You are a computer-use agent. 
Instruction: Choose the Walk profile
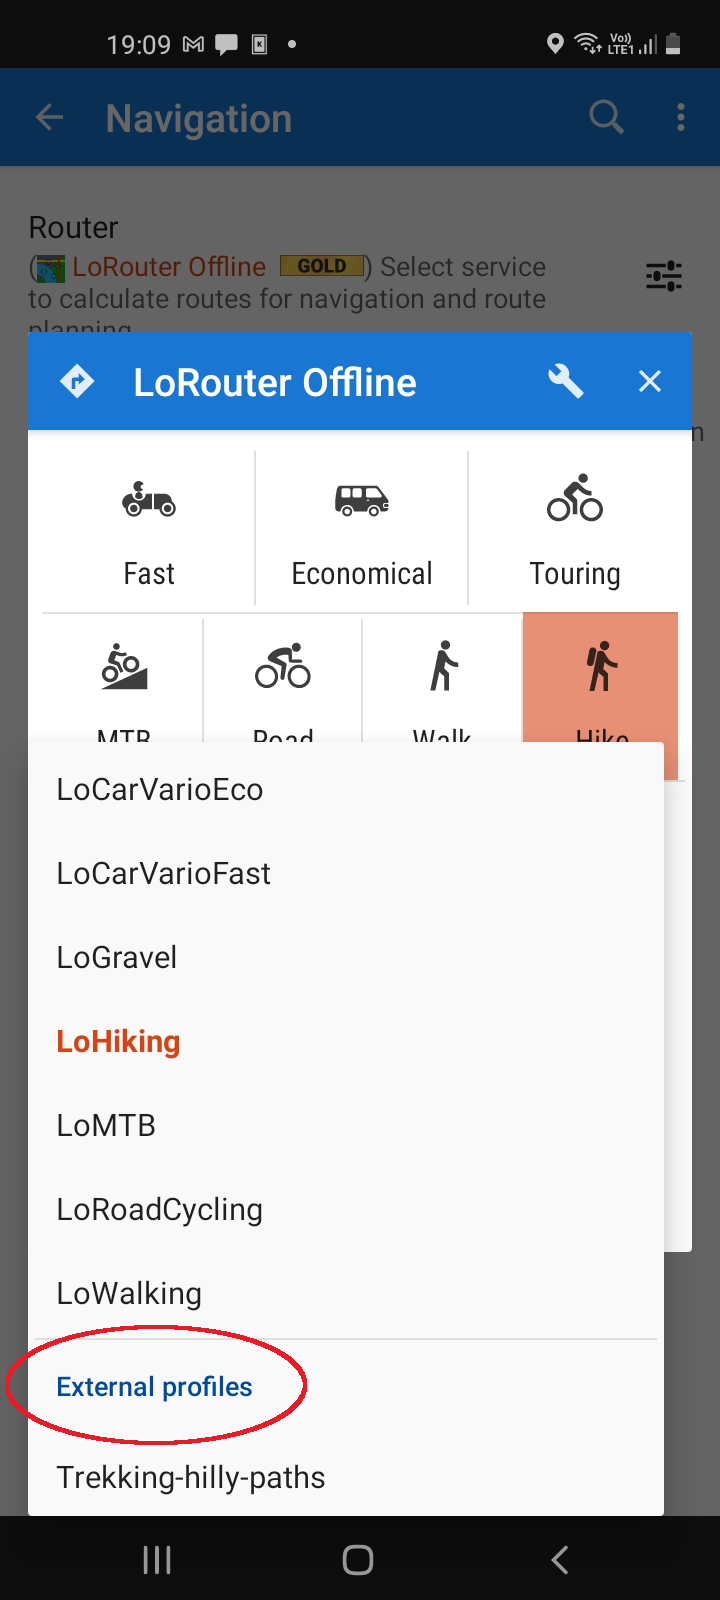442,680
